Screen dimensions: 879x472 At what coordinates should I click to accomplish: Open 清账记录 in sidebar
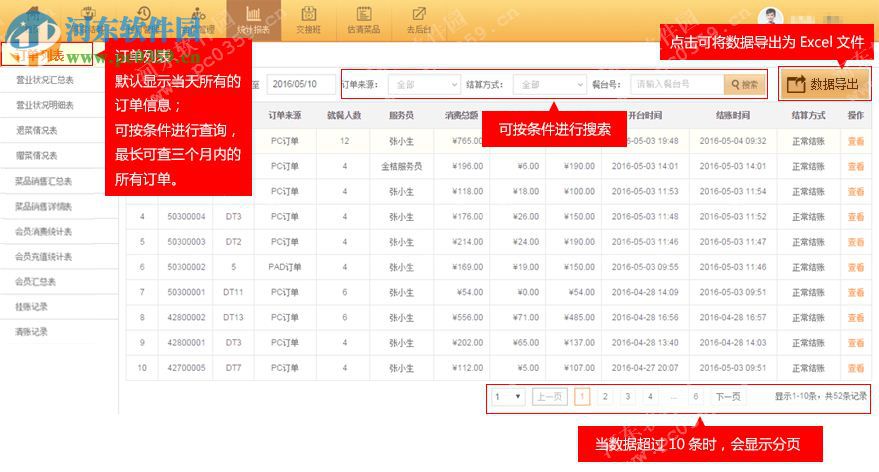pos(31,332)
